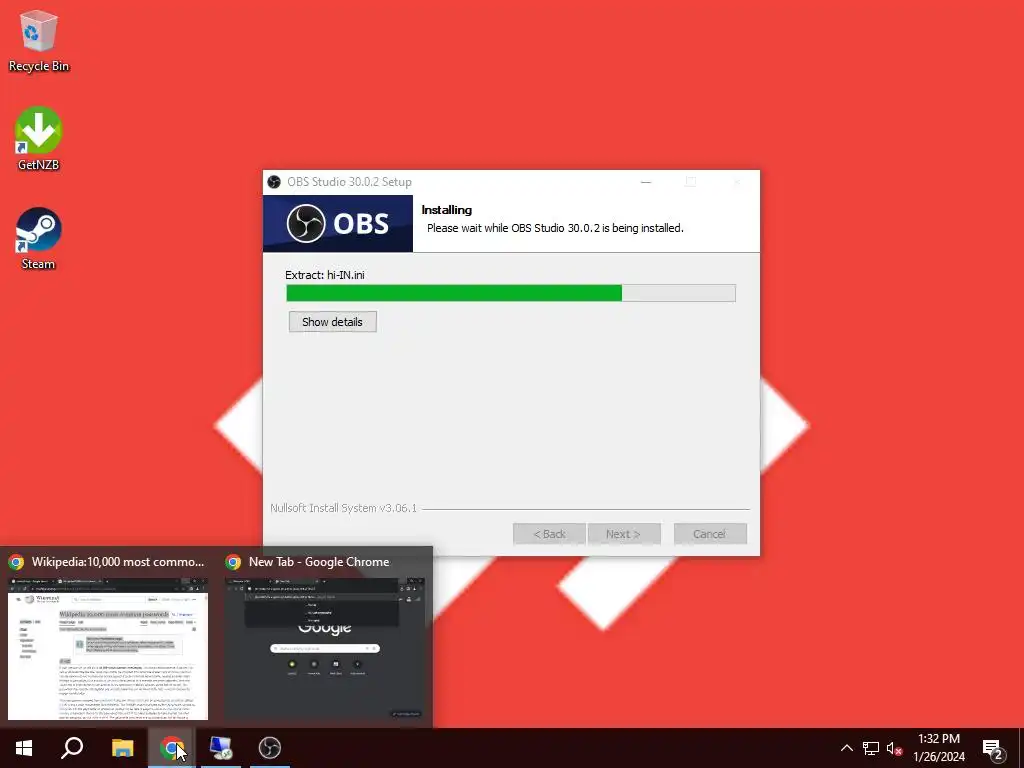Click the OBS banner image in installer header
Image resolution: width=1024 pixels, height=768 pixels.
(338, 223)
